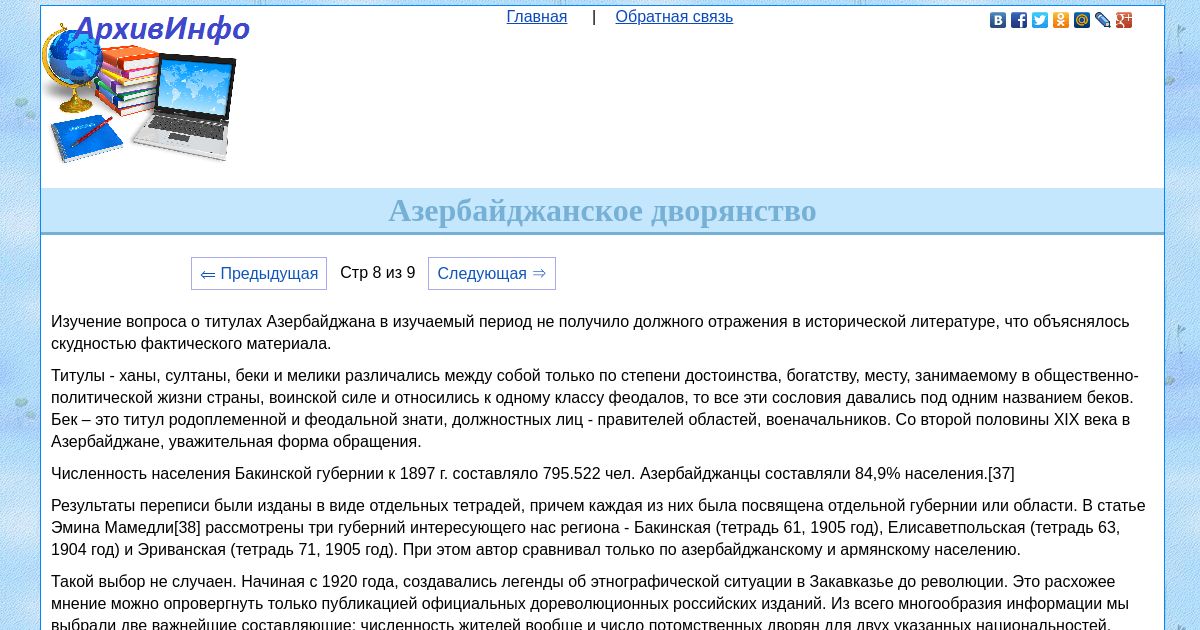Image resolution: width=1200 pixels, height=630 pixels.
Task: Click the АрхивИнфо site title
Action: [161, 29]
